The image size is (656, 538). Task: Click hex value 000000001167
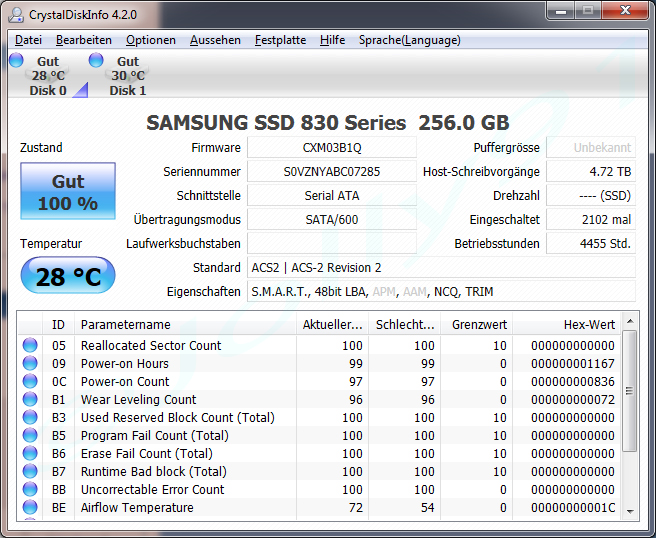pos(573,364)
